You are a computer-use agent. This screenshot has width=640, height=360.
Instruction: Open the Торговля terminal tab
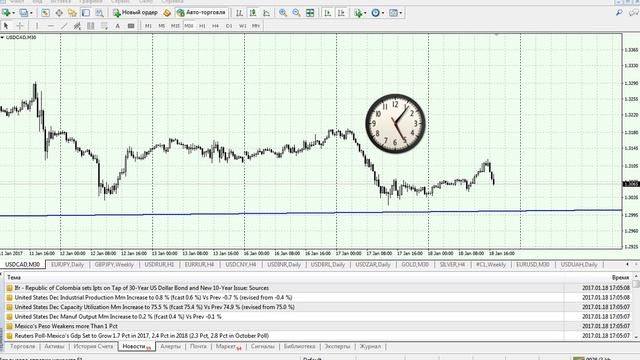click(x=22, y=347)
